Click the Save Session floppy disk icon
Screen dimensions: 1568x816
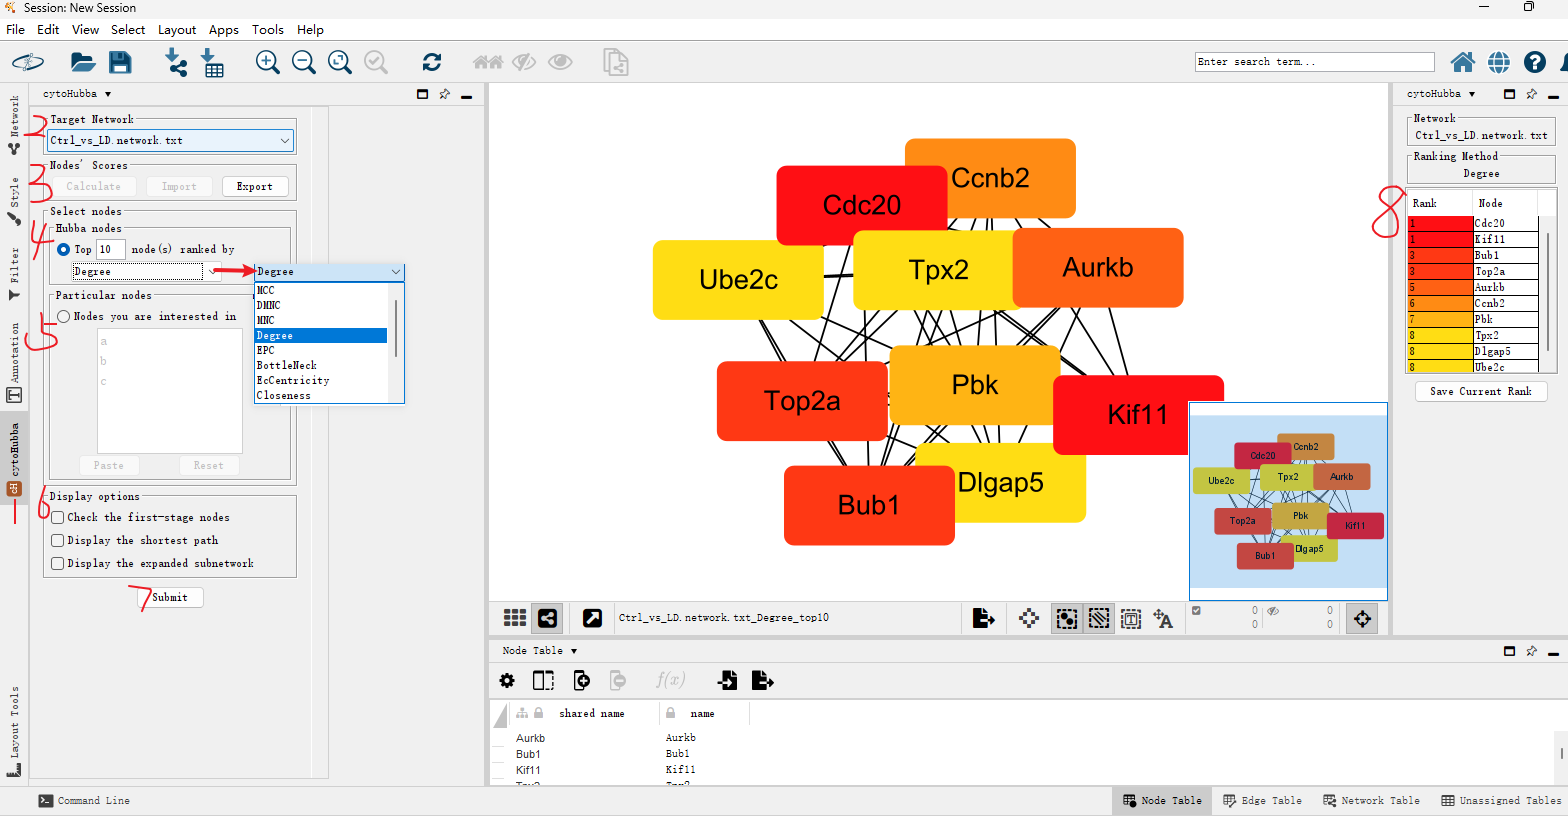120,63
